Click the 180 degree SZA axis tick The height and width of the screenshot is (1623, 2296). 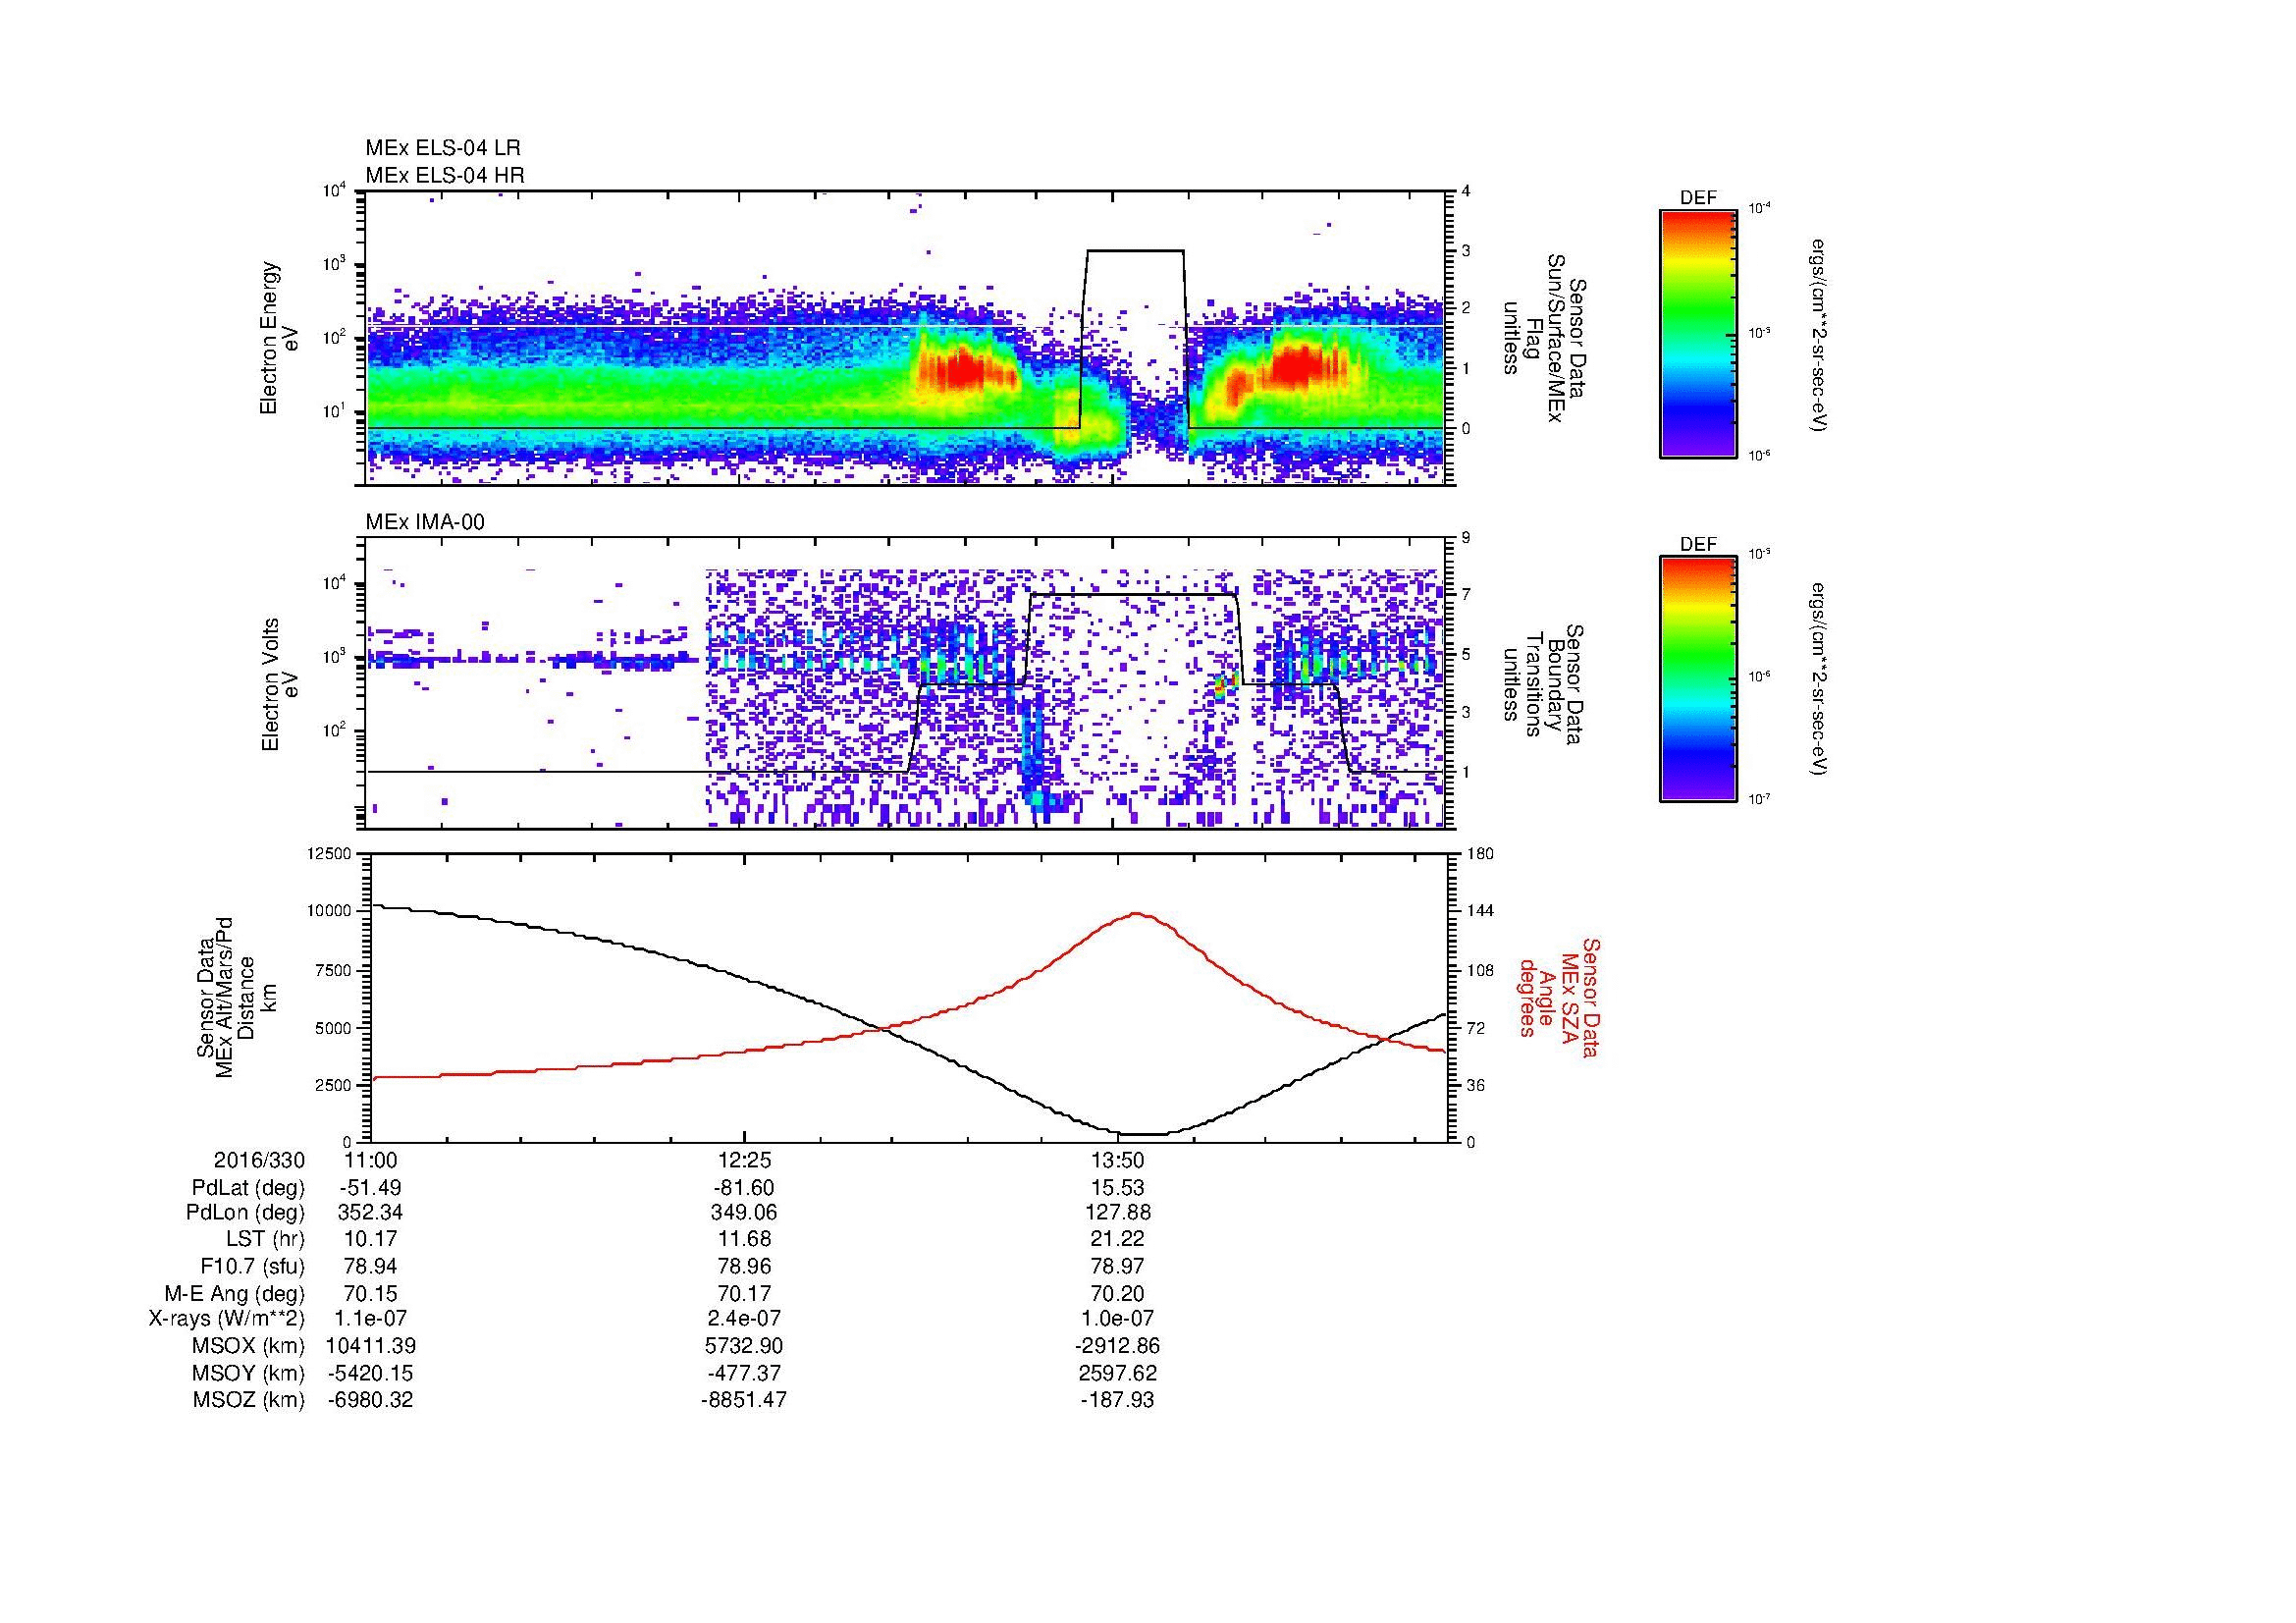(1479, 853)
